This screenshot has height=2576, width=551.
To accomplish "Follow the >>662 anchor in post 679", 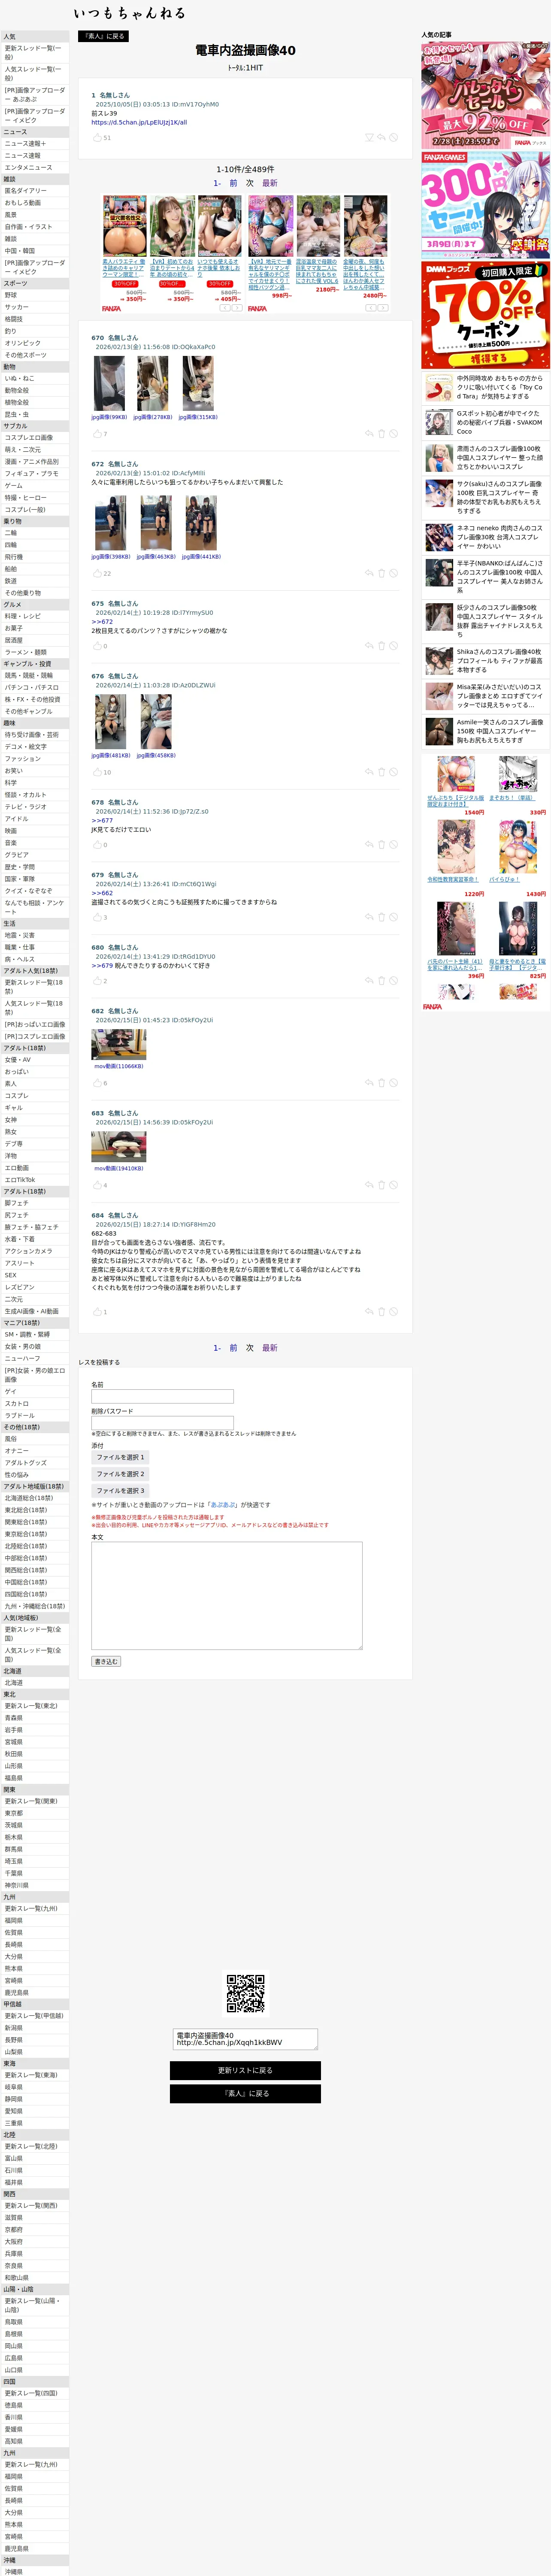I will tap(102, 893).
